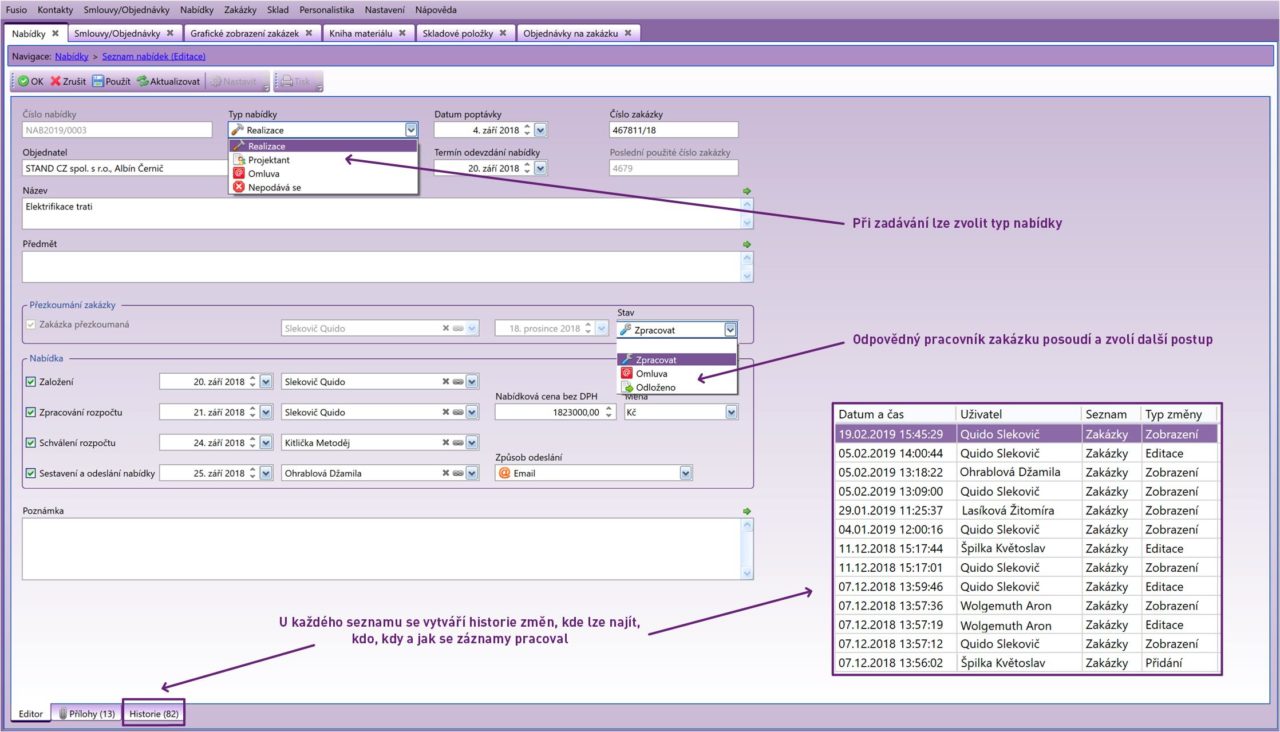Image resolution: width=1280 pixels, height=732 pixels.
Task: Open the Nápověda menu
Action: (x=436, y=9)
